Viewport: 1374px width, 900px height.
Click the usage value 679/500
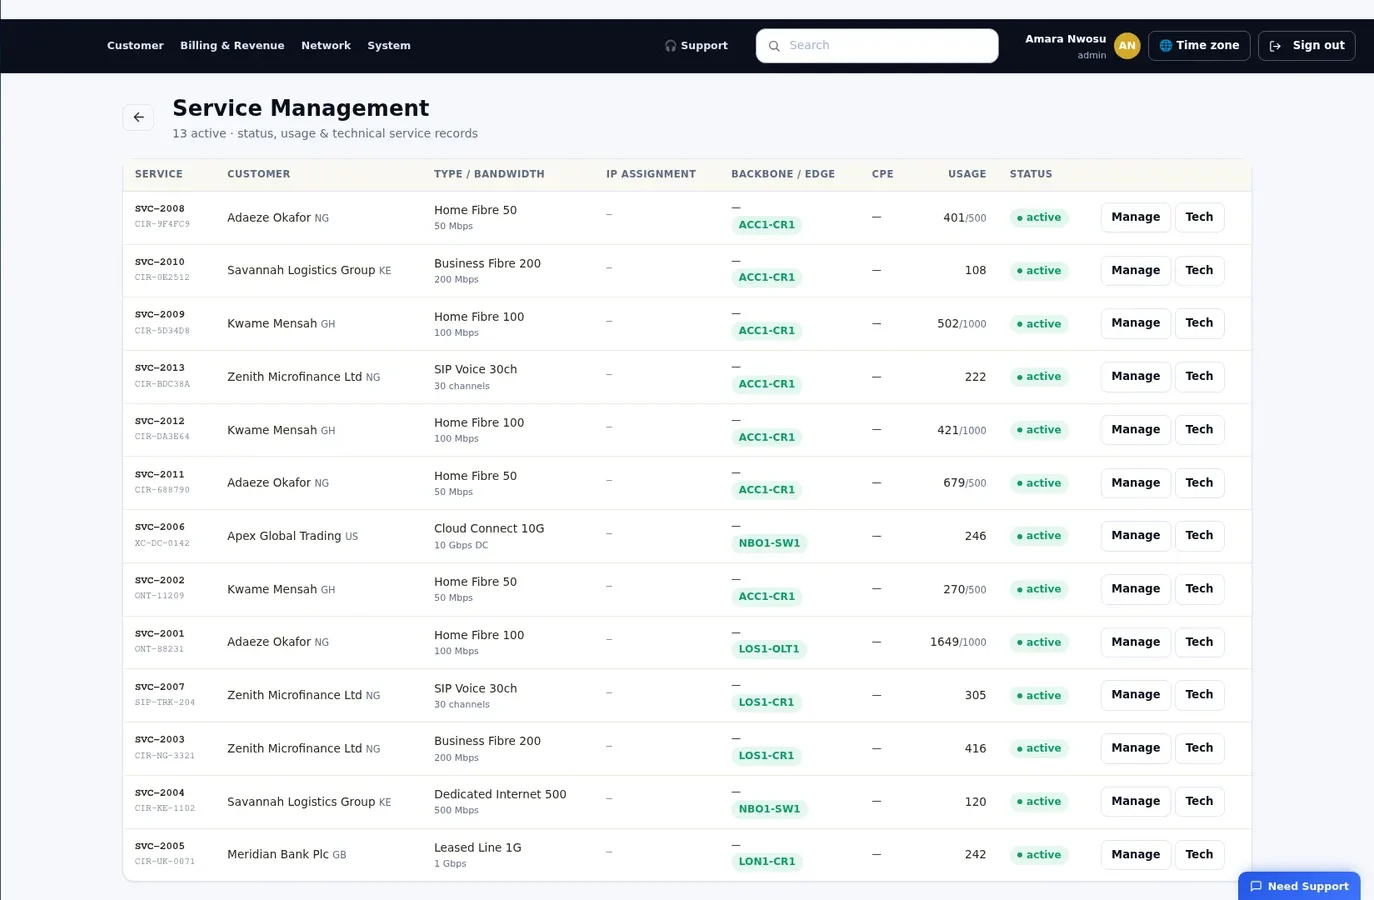(965, 483)
